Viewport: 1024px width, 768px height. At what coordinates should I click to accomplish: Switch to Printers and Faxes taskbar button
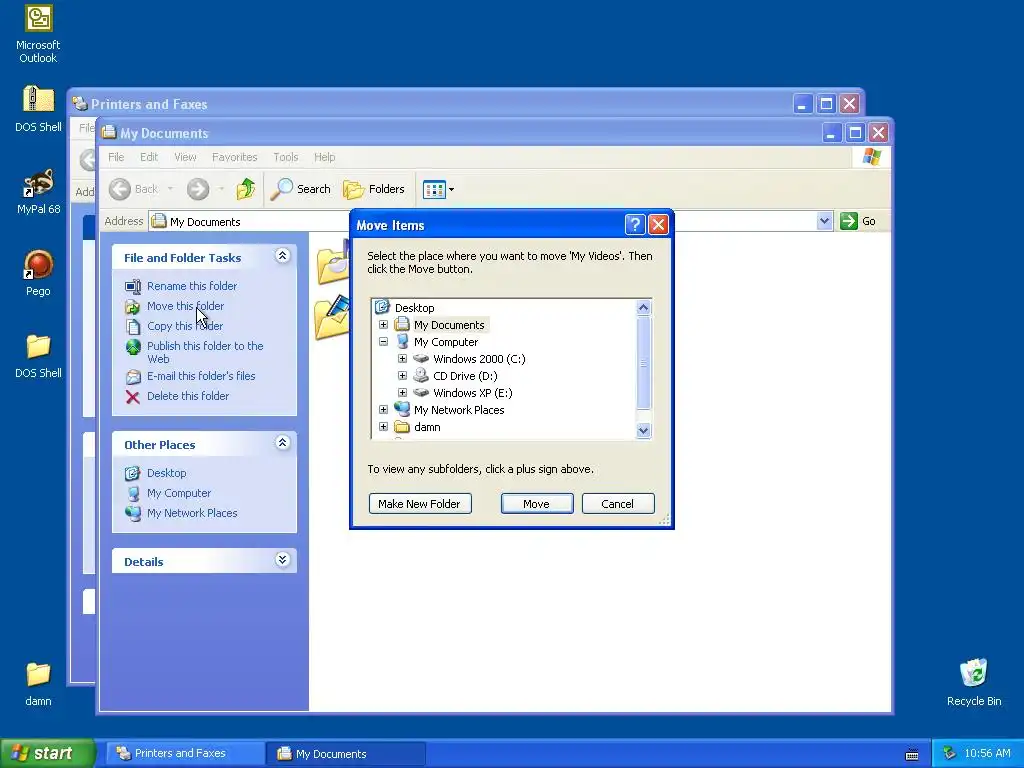pyautogui.click(x=184, y=753)
